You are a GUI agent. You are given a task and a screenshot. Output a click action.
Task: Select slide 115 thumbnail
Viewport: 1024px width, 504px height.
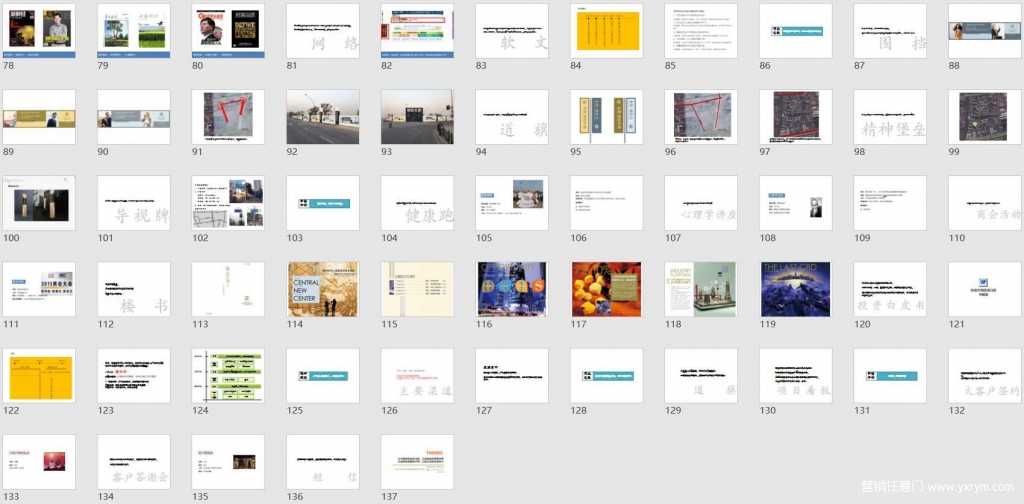pyautogui.click(x=417, y=289)
